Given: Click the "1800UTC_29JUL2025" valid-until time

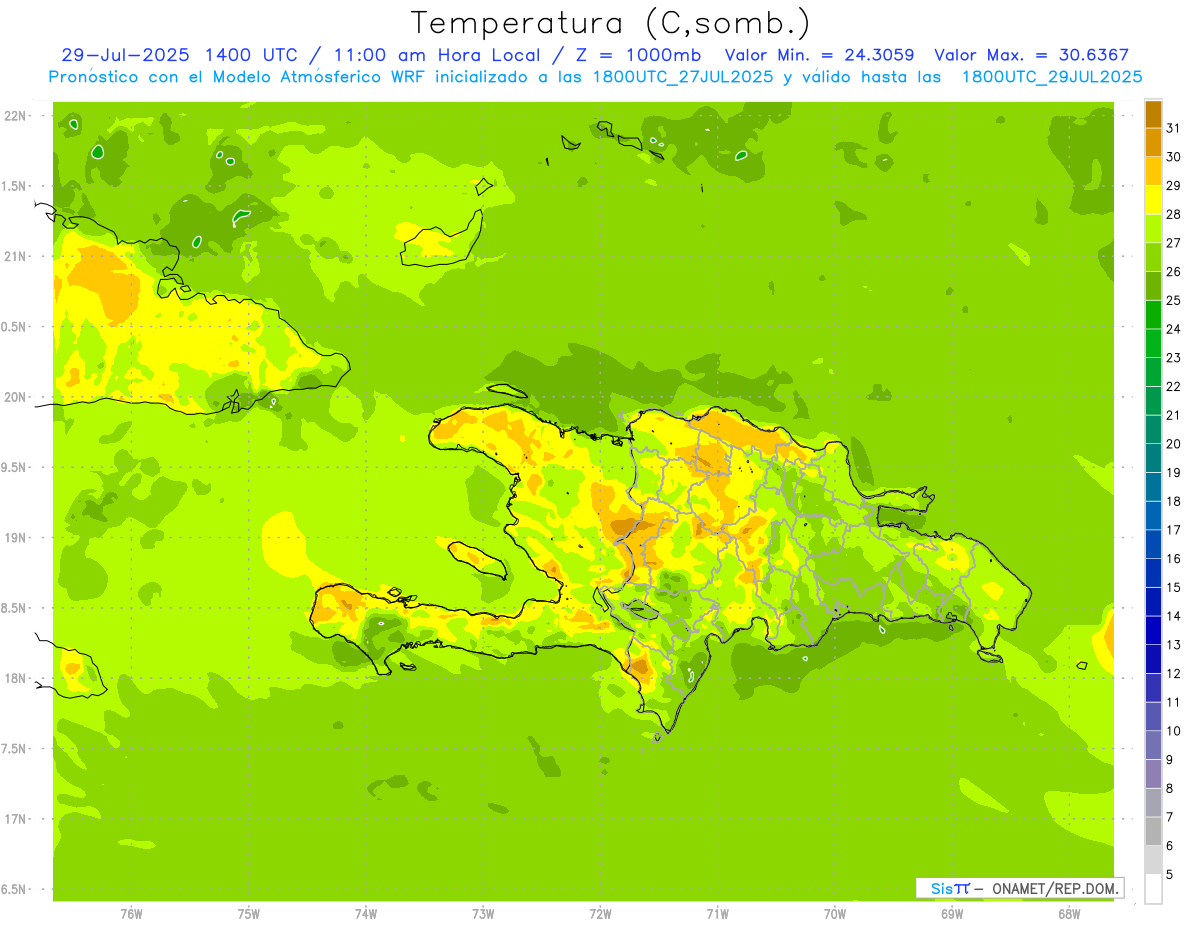Looking at the screenshot, I should [1052, 77].
